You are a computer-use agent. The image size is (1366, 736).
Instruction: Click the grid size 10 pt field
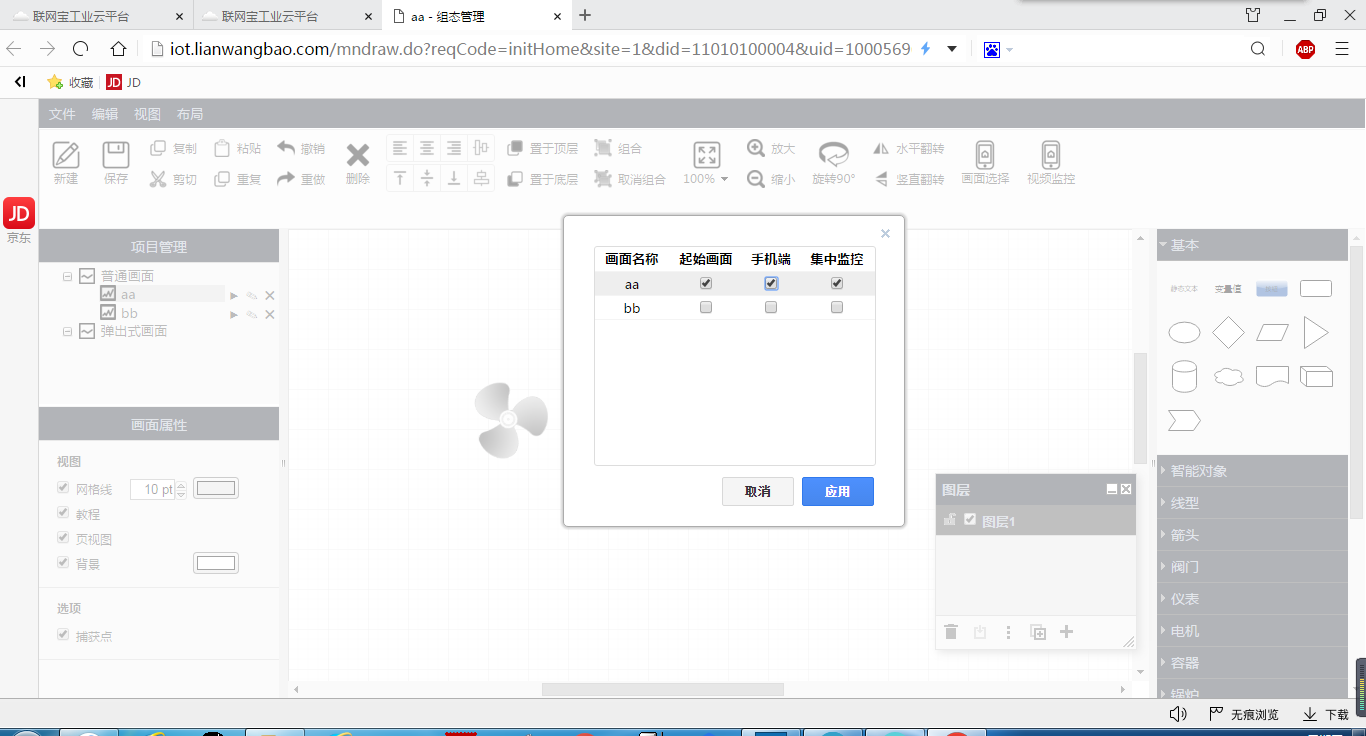(153, 489)
